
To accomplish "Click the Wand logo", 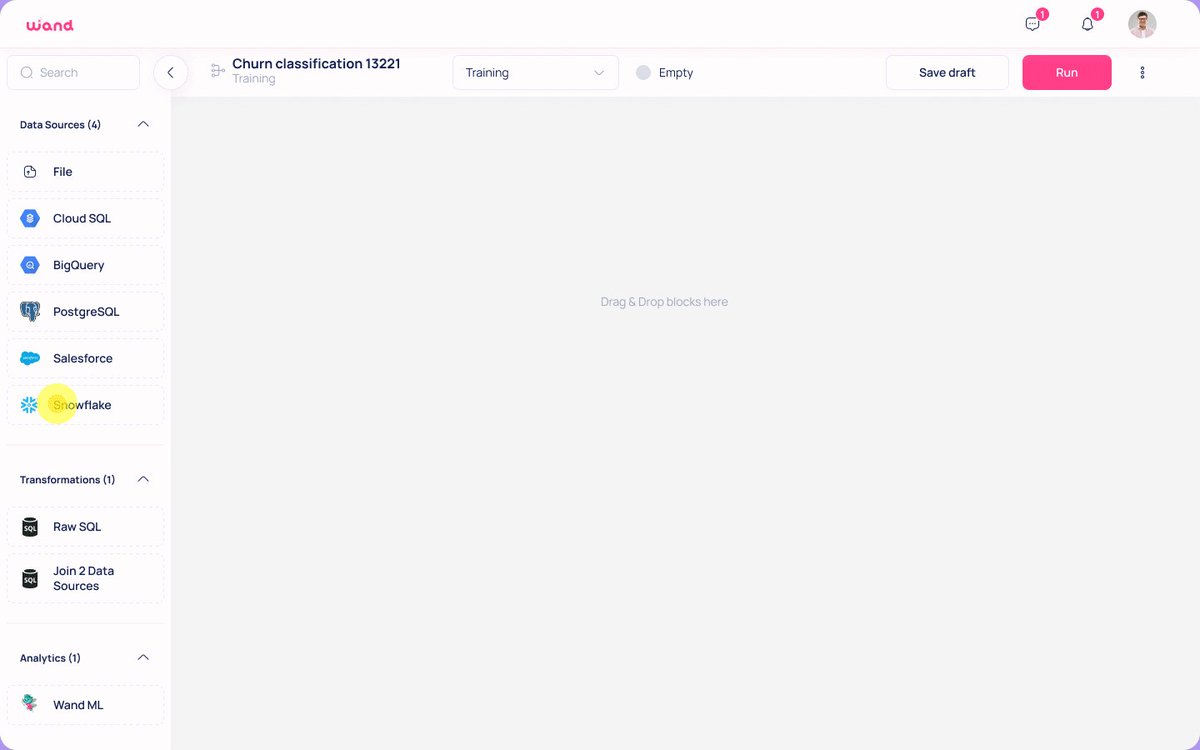I will (x=50, y=25).
